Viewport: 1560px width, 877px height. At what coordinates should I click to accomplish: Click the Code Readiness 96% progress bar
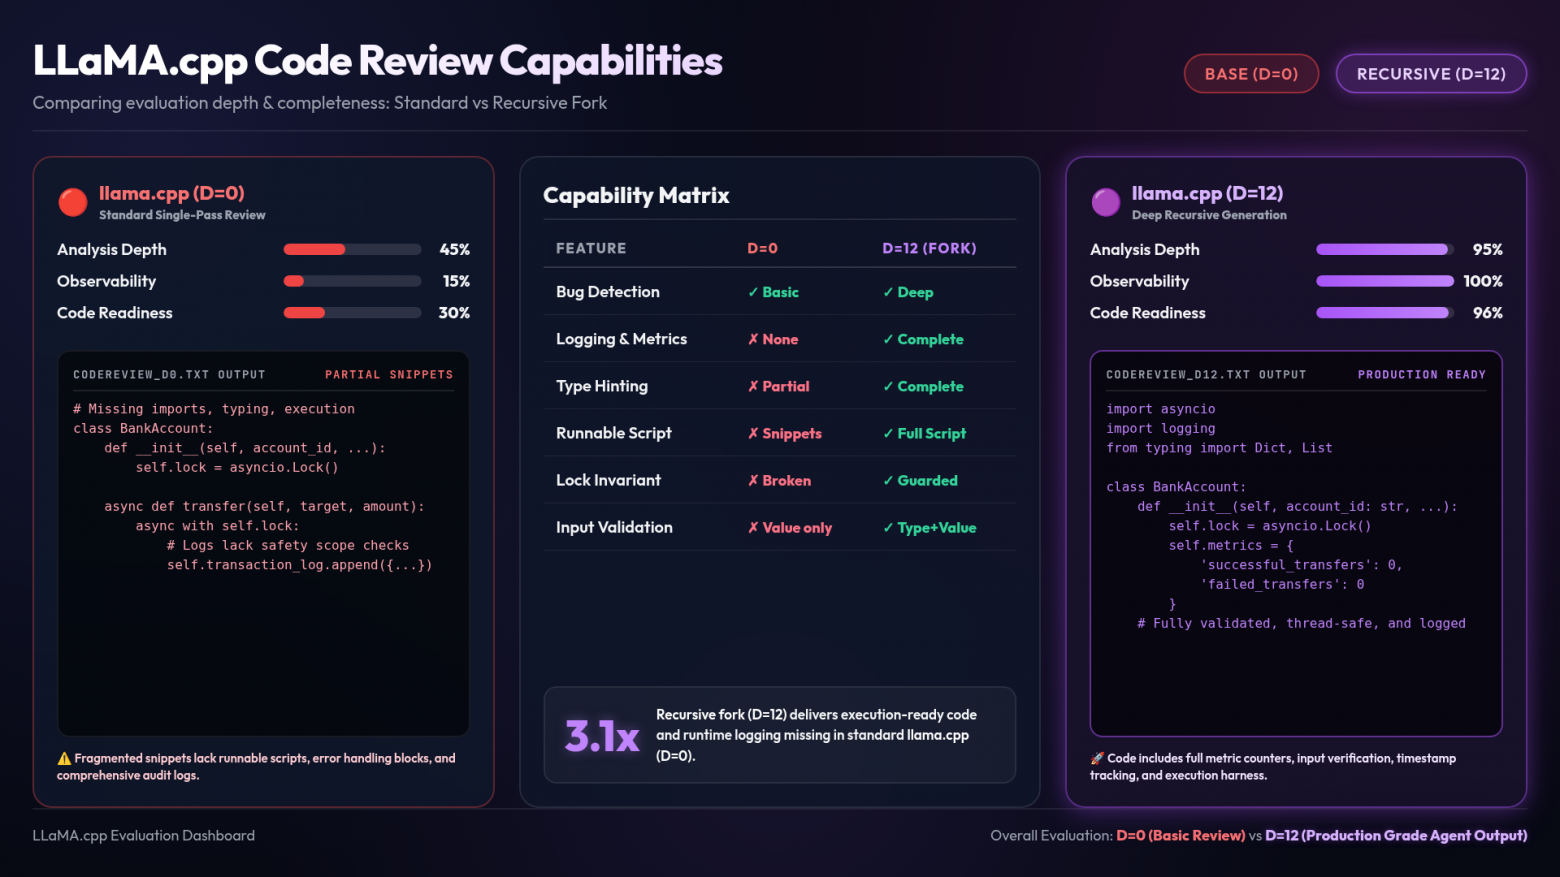click(x=1385, y=313)
